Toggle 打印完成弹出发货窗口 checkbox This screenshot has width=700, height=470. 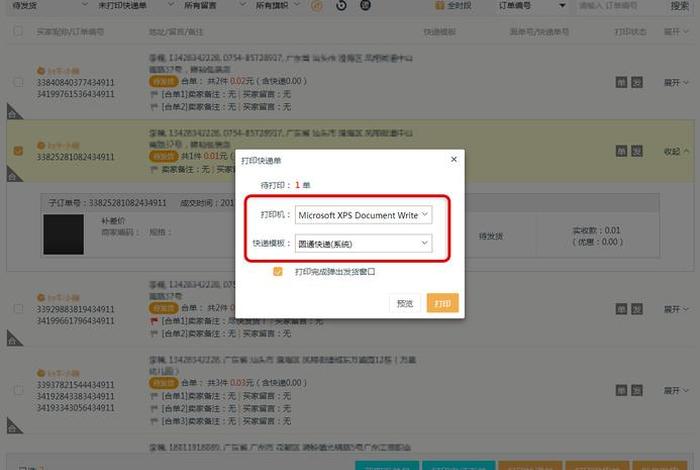[278, 271]
